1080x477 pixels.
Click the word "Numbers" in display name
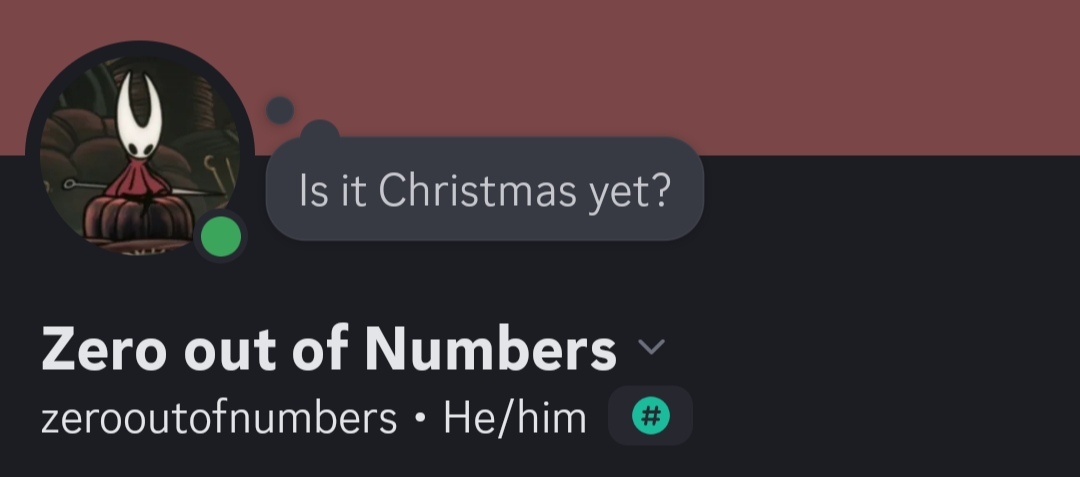tap(490, 349)
